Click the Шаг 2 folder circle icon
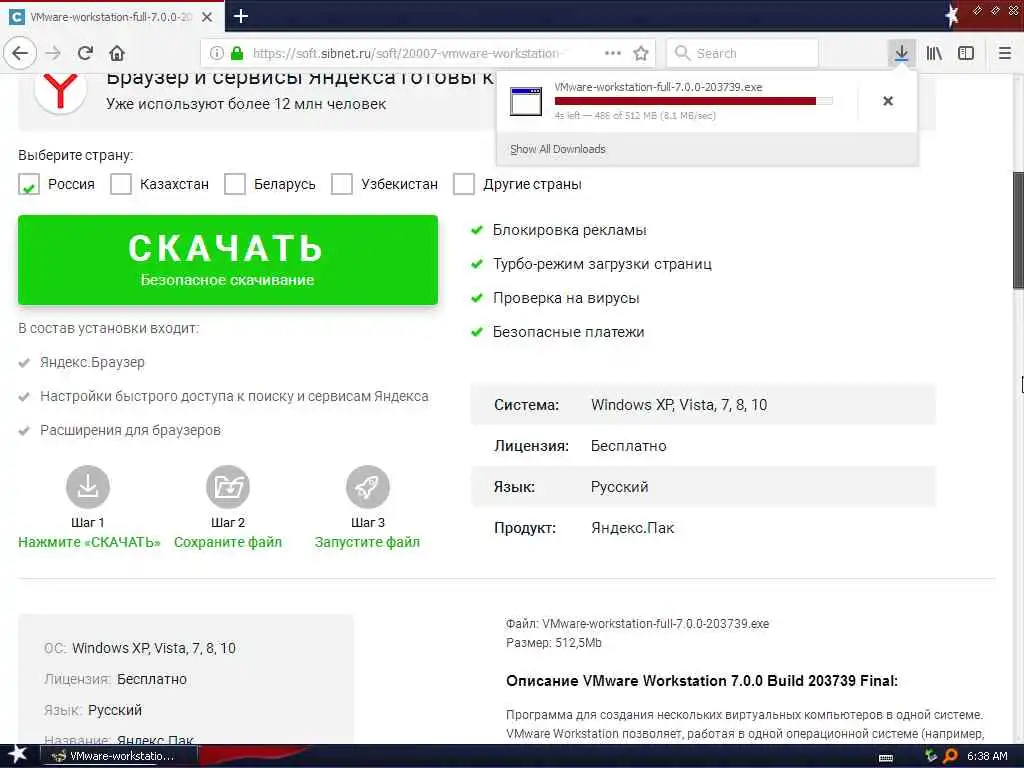This screenshot has width=1024, height=768. [x=228, y=487]
